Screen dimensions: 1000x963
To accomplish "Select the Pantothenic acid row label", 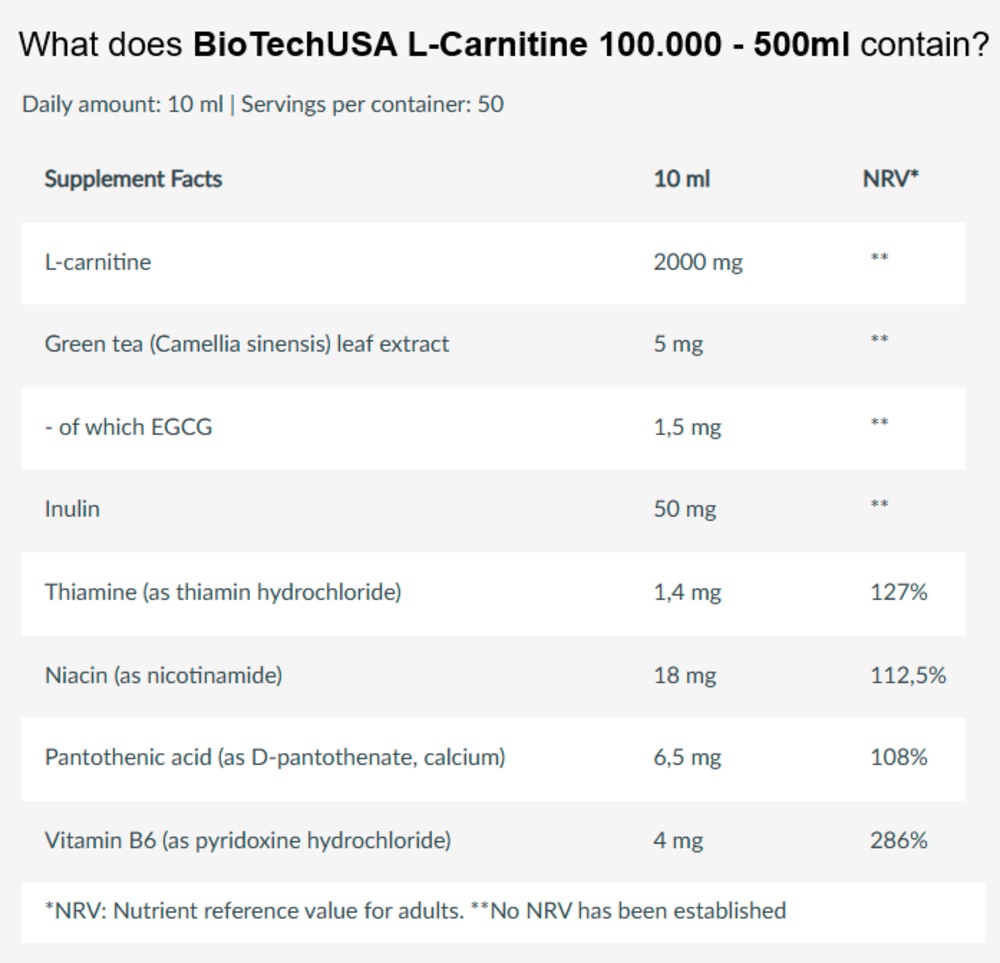I will tap(275, 758).
